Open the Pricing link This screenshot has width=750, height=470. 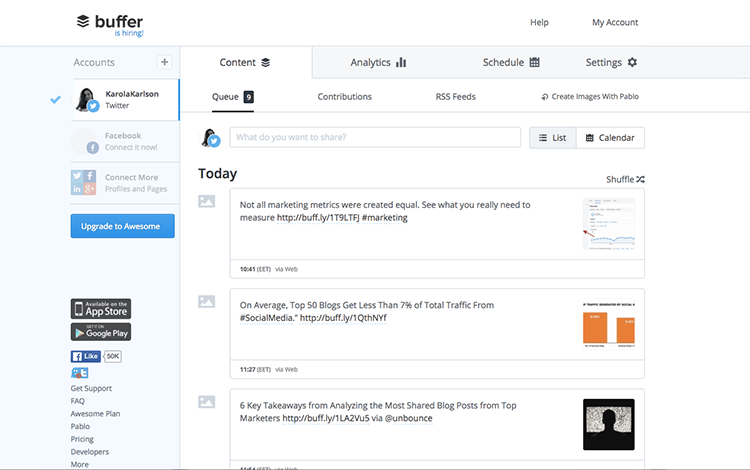pyautogui.click(x=82, y=439)
